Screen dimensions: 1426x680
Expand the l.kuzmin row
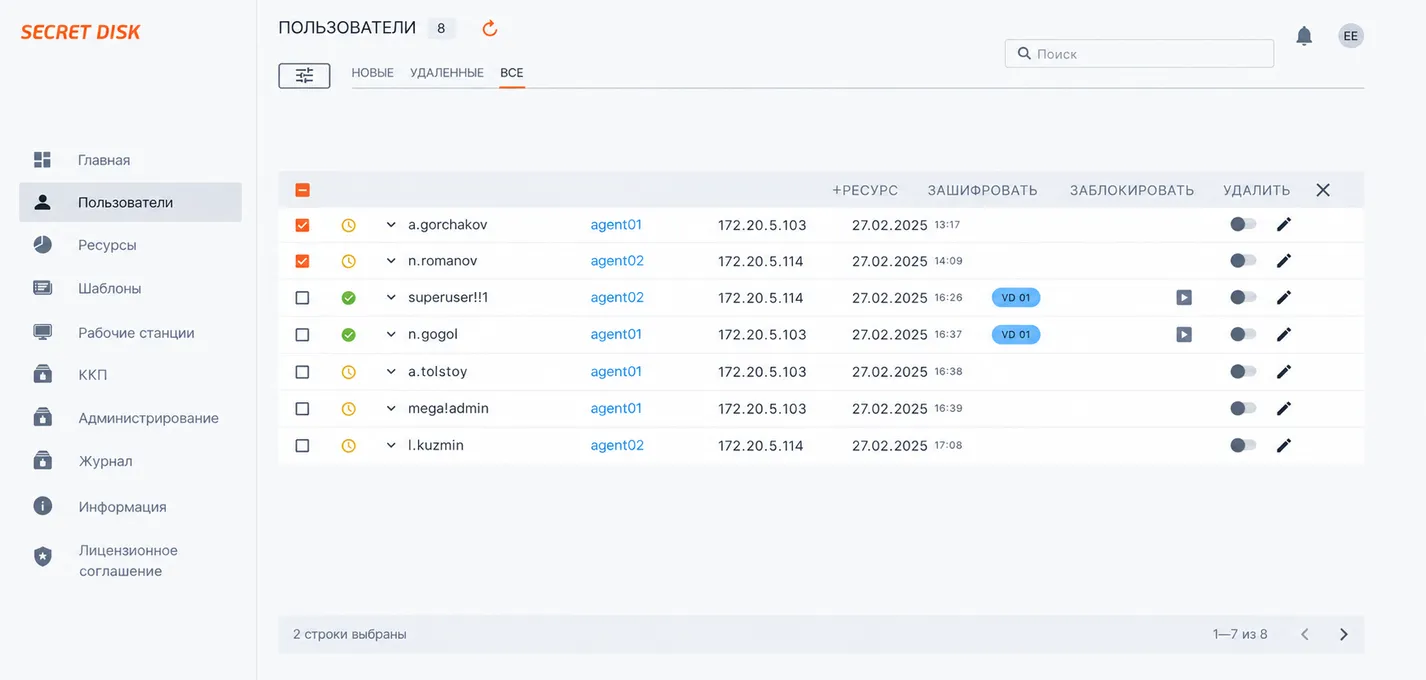pos(391,445)
